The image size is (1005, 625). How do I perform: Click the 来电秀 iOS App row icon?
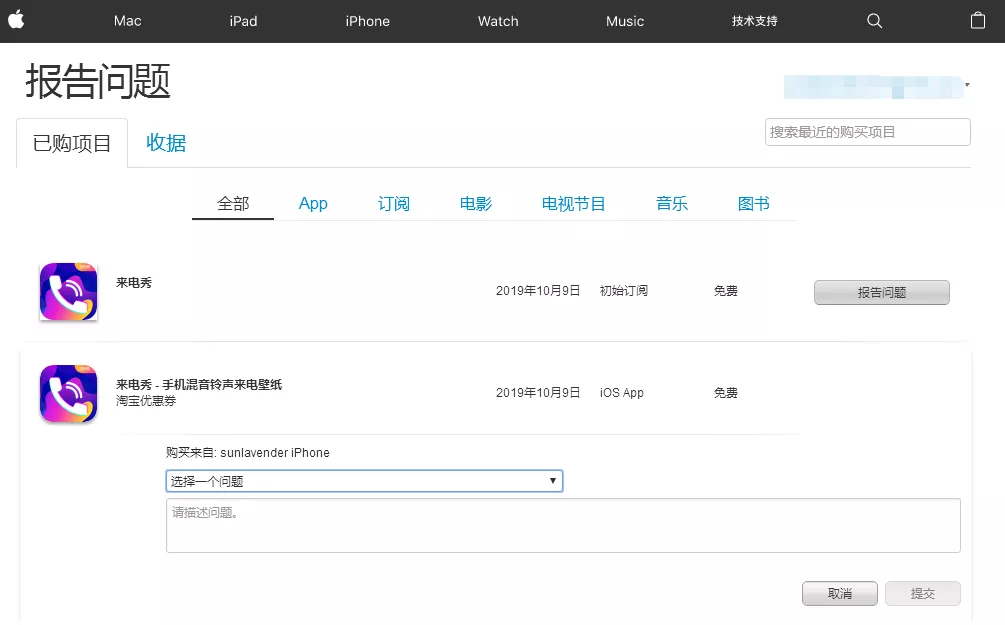69,394
